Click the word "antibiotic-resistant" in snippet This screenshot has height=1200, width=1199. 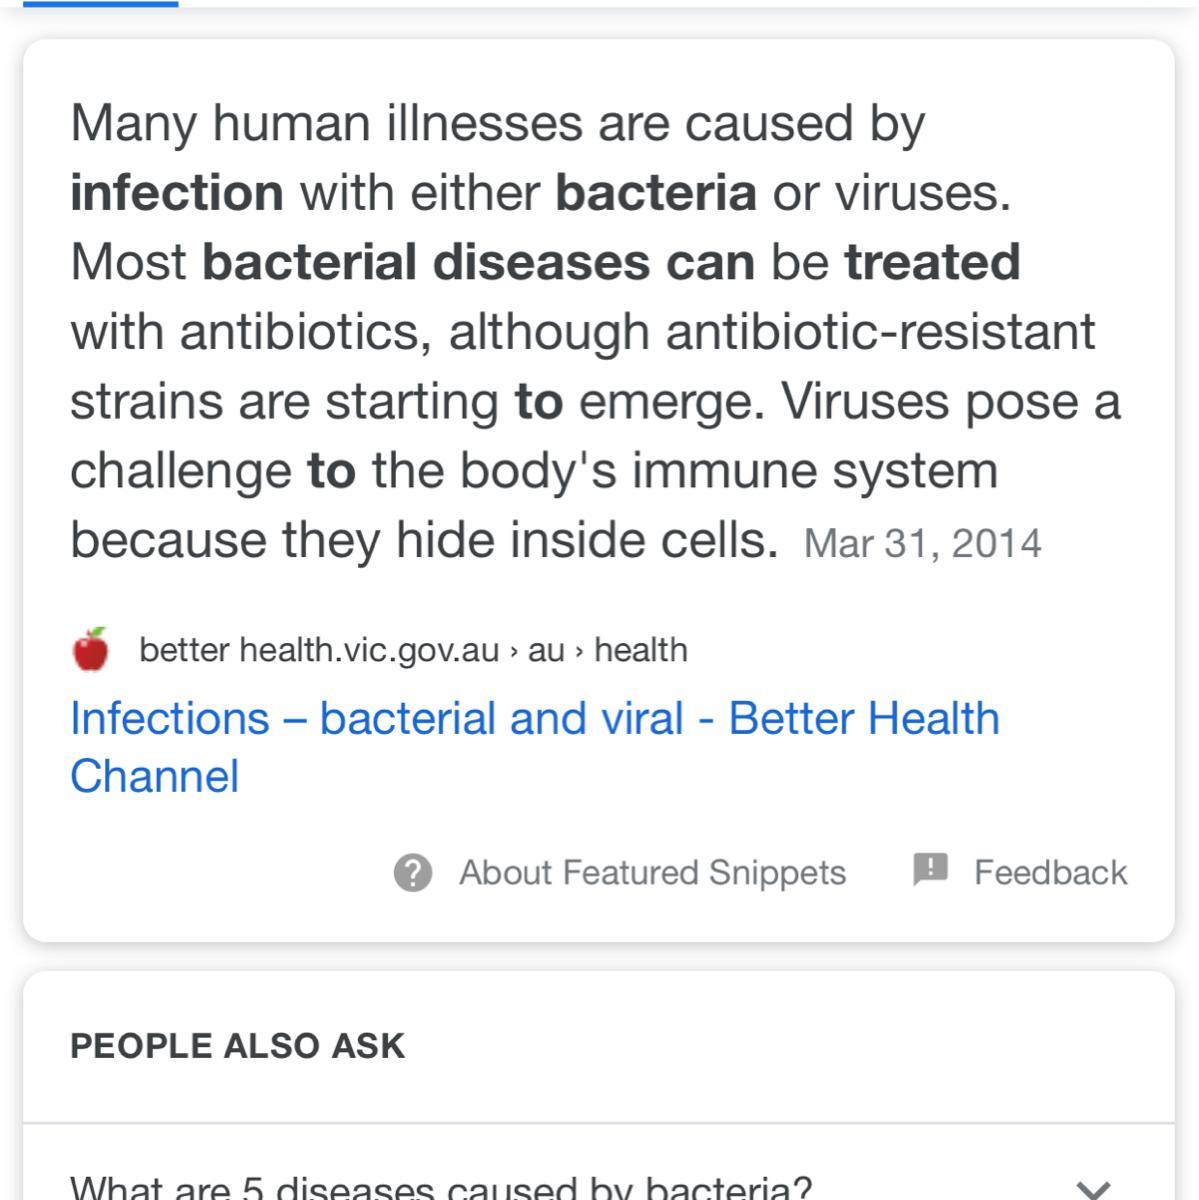(x=880, y=331)
